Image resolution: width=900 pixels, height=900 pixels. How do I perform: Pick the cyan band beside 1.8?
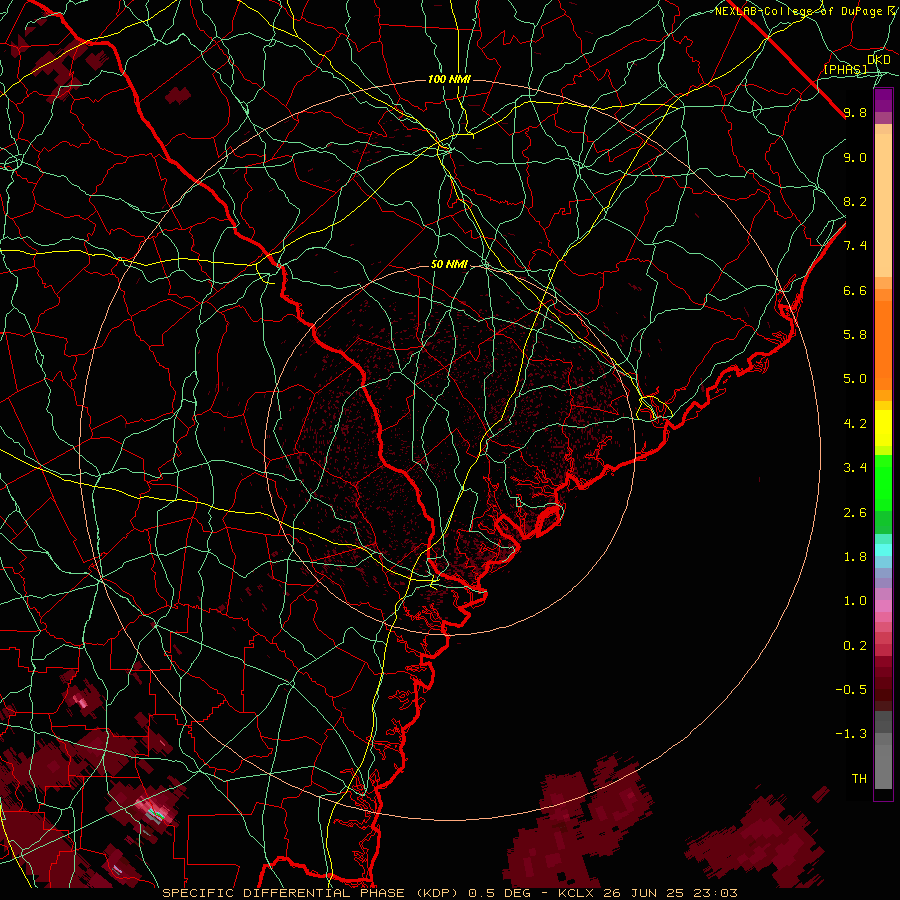pyautogui.click(x=883, y=550)
